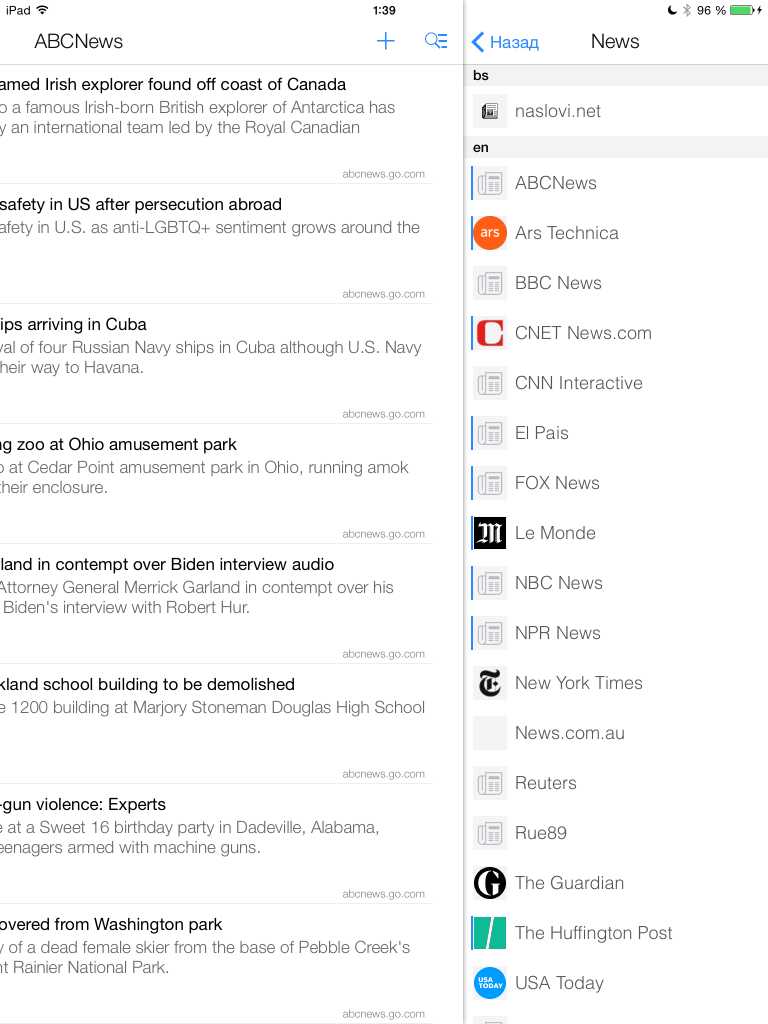Open New York Times source

click(x=616, y=683)
